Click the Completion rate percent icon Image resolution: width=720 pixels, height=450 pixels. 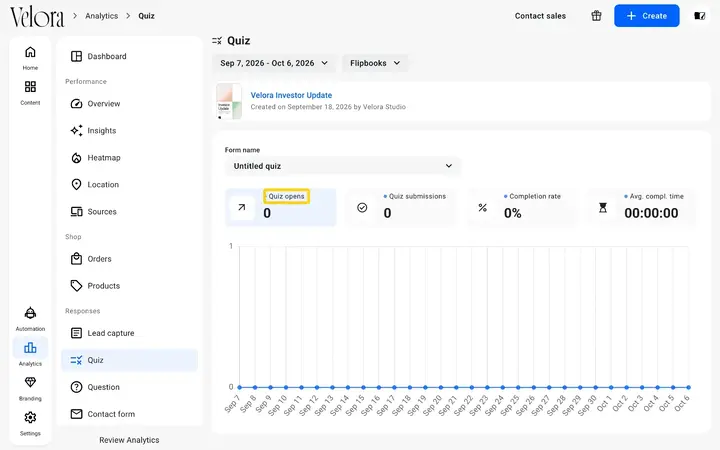coord(483,208)
